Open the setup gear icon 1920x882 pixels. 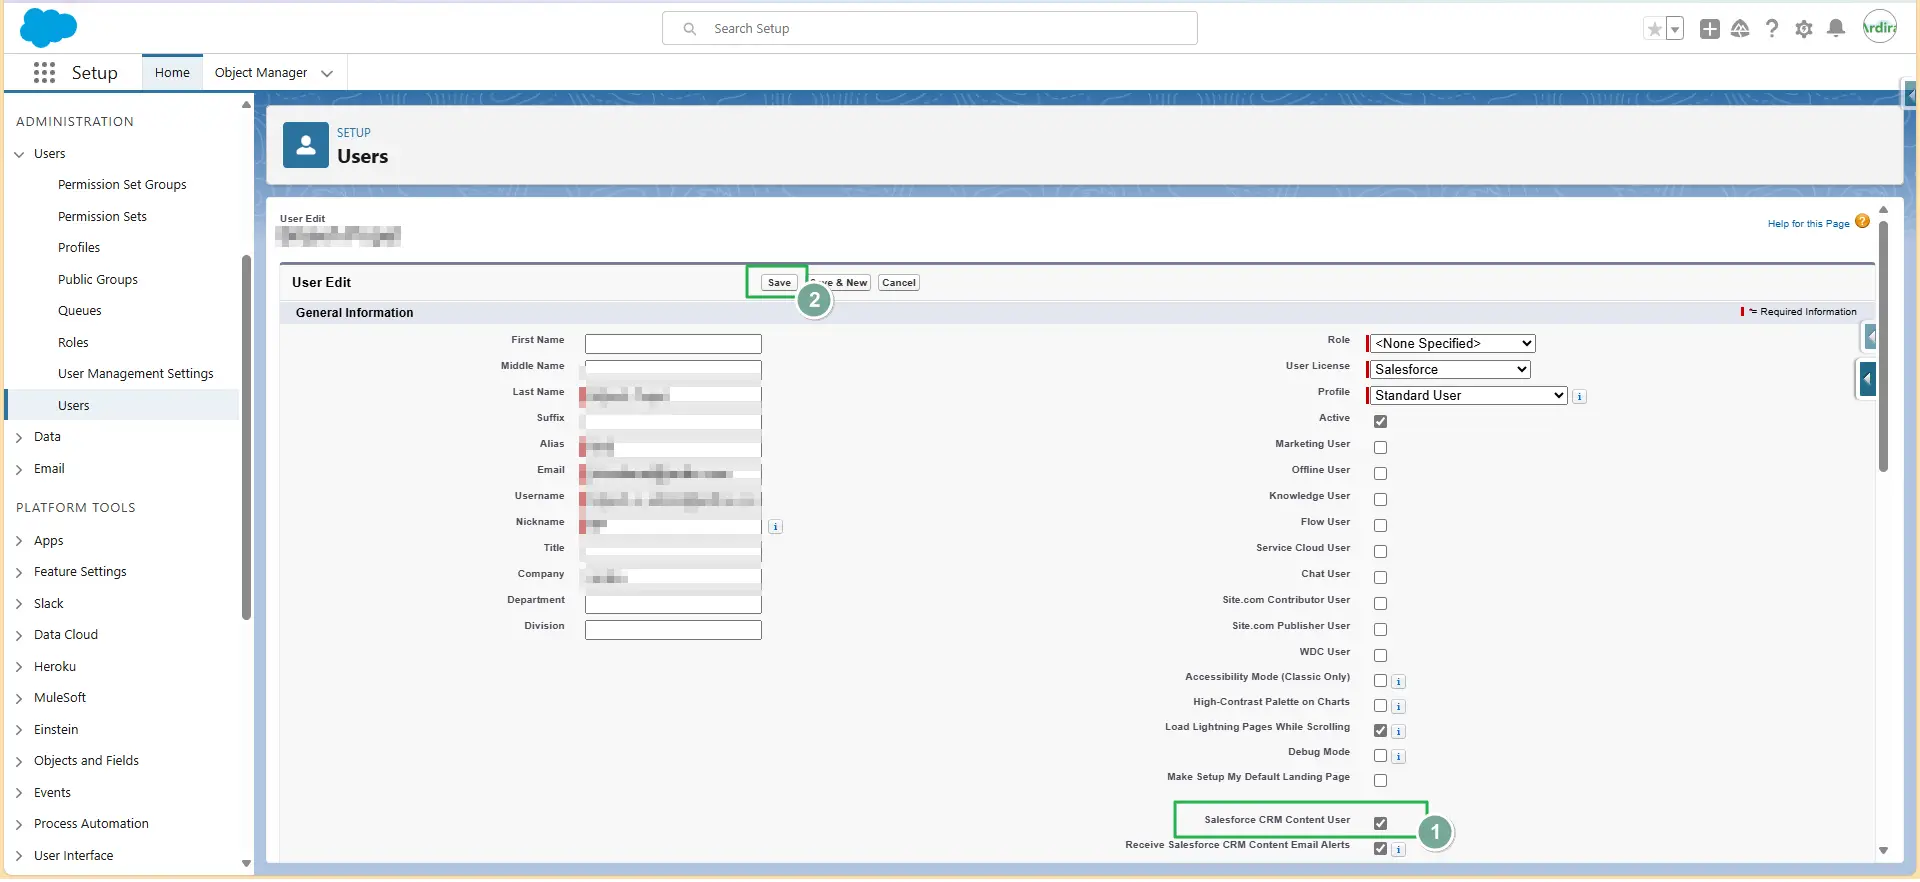(1804, 29)
